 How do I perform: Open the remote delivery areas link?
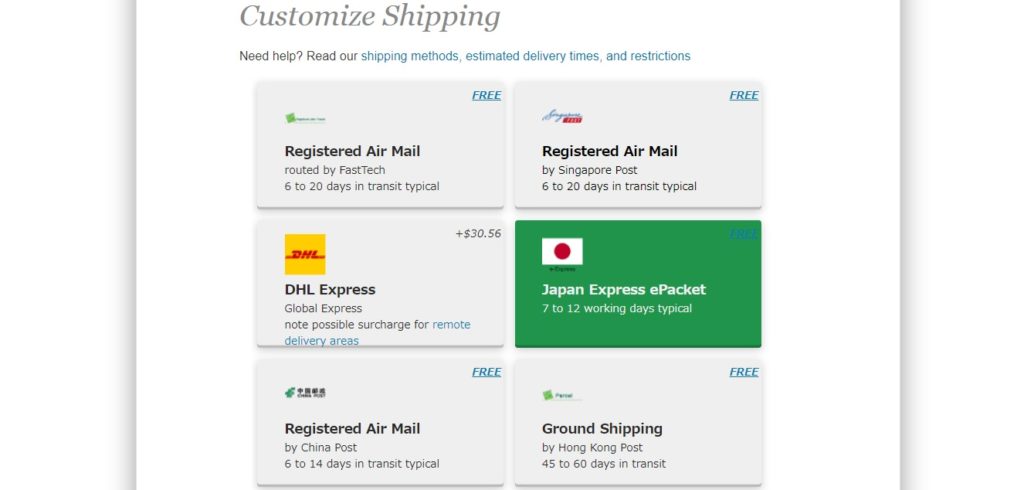coord(377,333)
